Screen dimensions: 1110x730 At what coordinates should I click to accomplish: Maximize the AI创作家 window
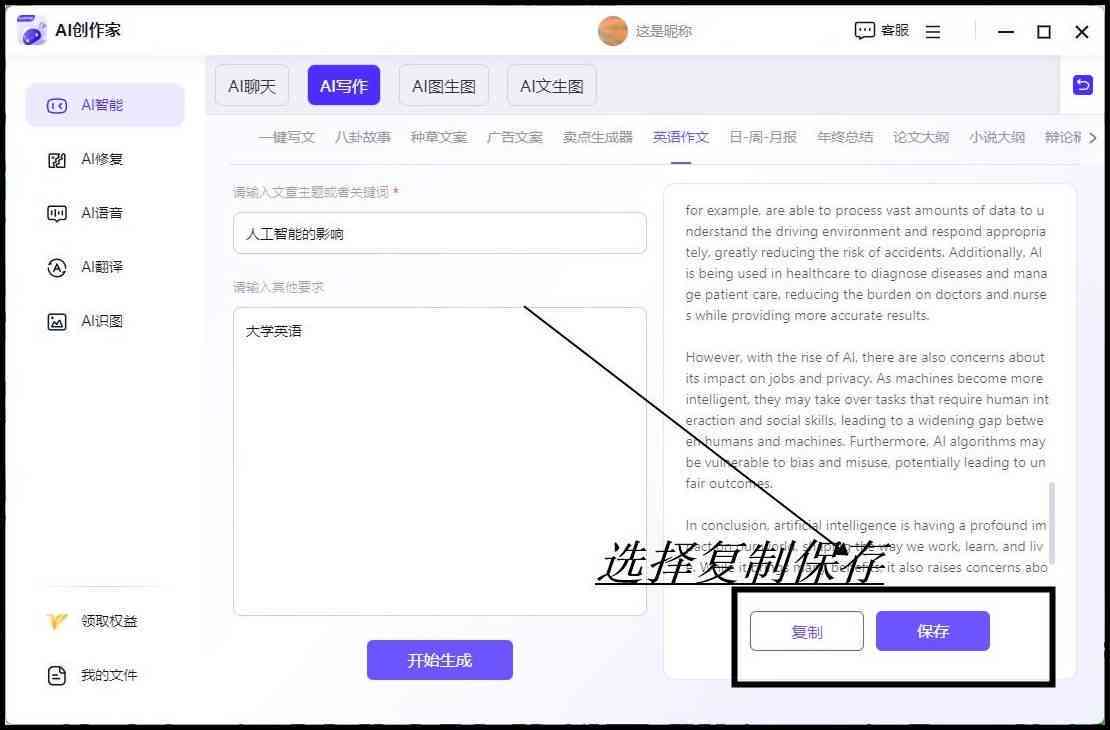[x=1043, y=32]
